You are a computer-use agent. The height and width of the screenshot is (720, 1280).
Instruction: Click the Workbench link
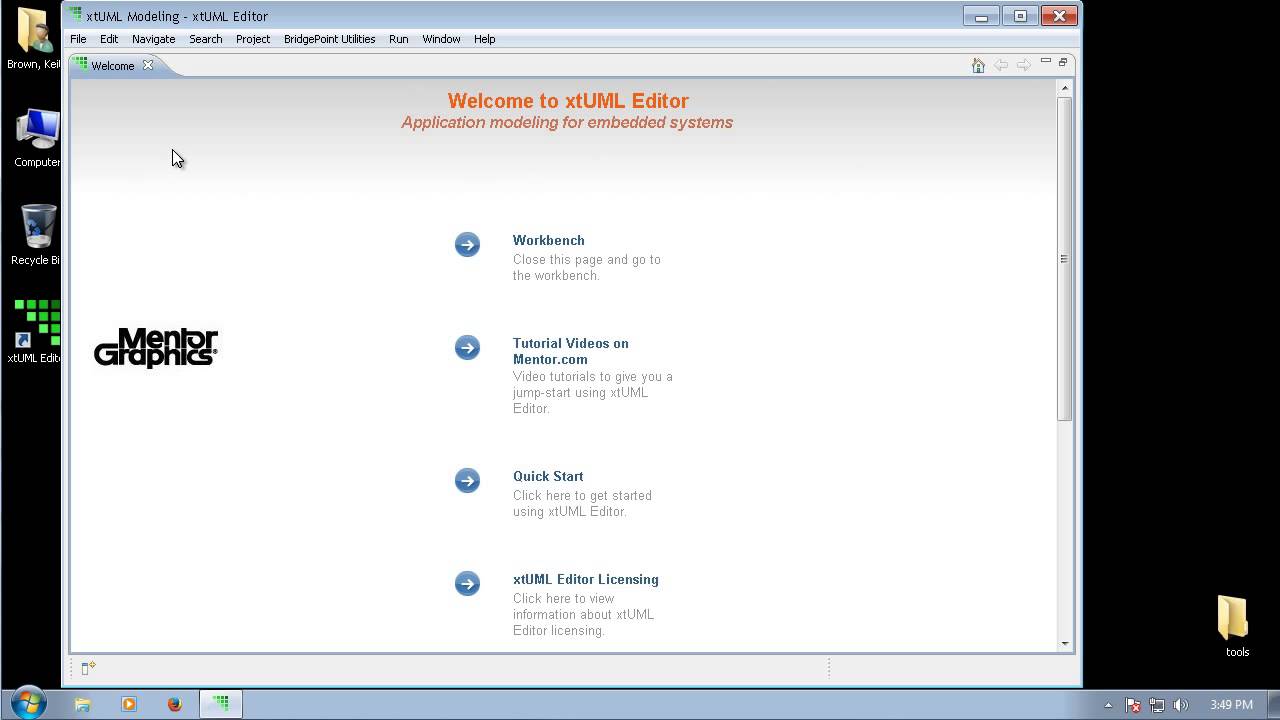549,240
